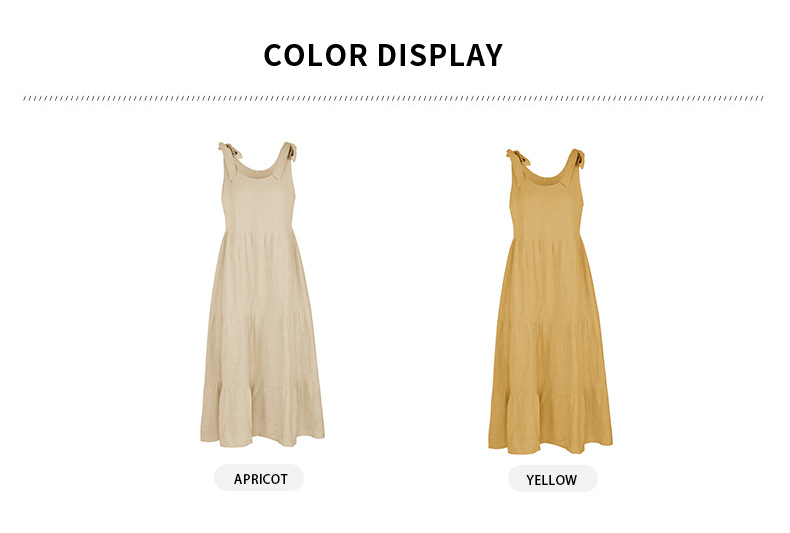Select the APRICOT color label

click(259, 478)
